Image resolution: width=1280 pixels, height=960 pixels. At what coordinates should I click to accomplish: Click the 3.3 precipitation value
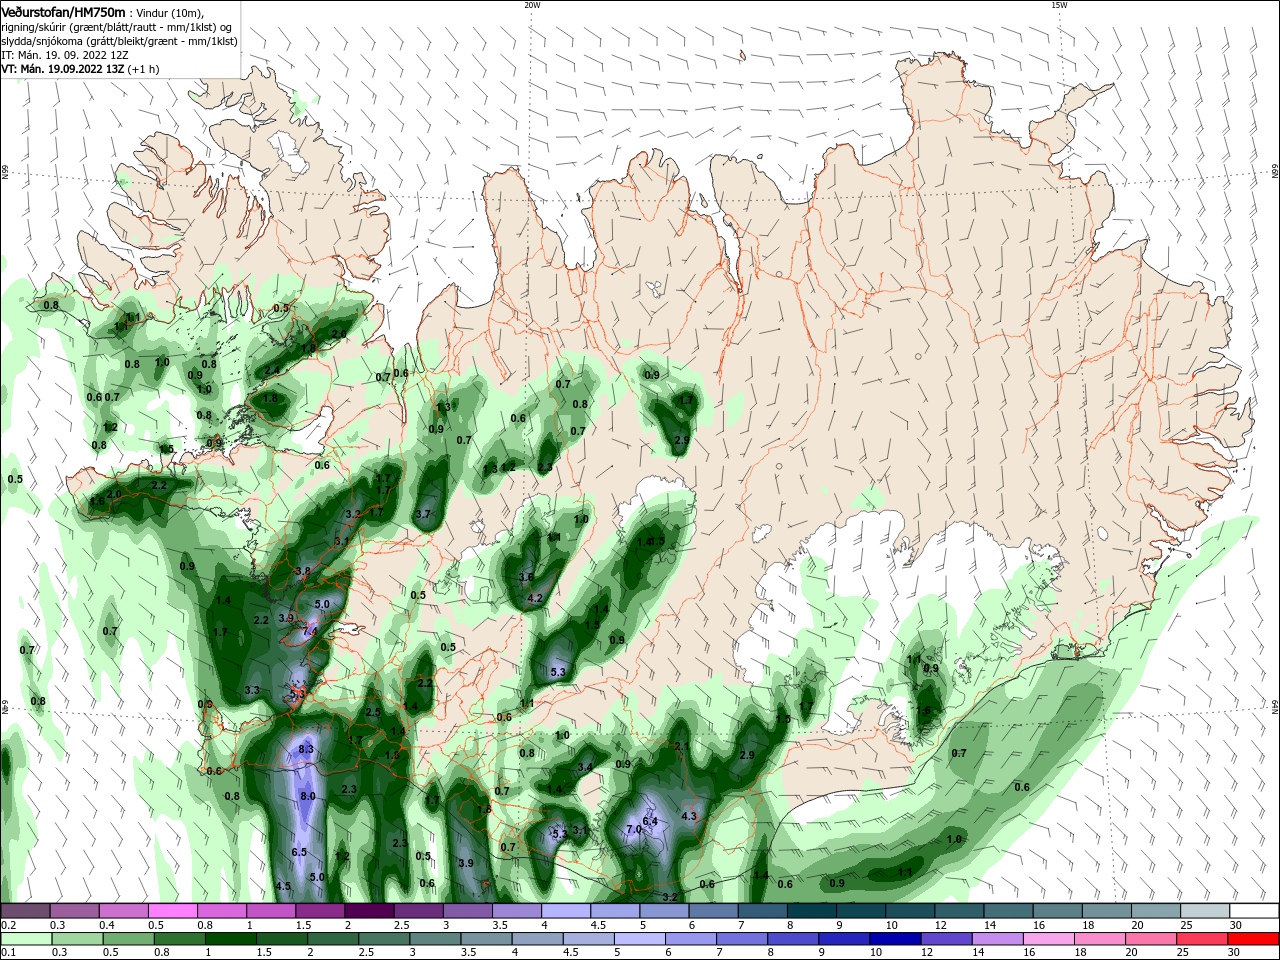pos(252,690)
